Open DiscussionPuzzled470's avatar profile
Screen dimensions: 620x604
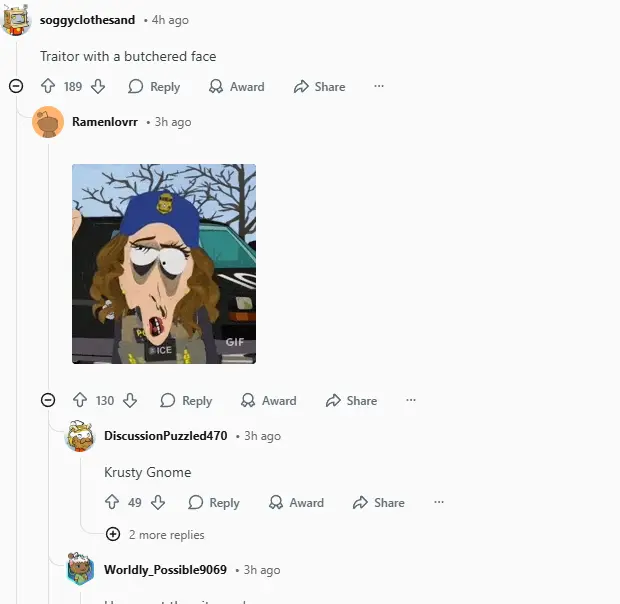point(80,436)
